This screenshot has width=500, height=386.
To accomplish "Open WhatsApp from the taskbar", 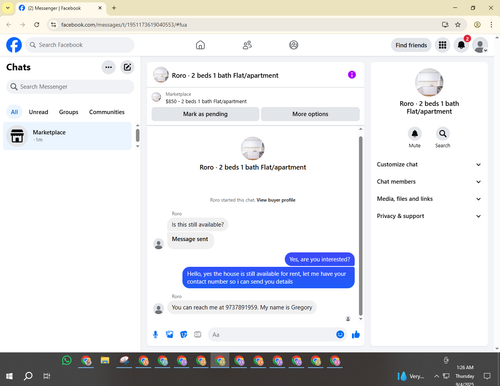I will pos(67,361).
